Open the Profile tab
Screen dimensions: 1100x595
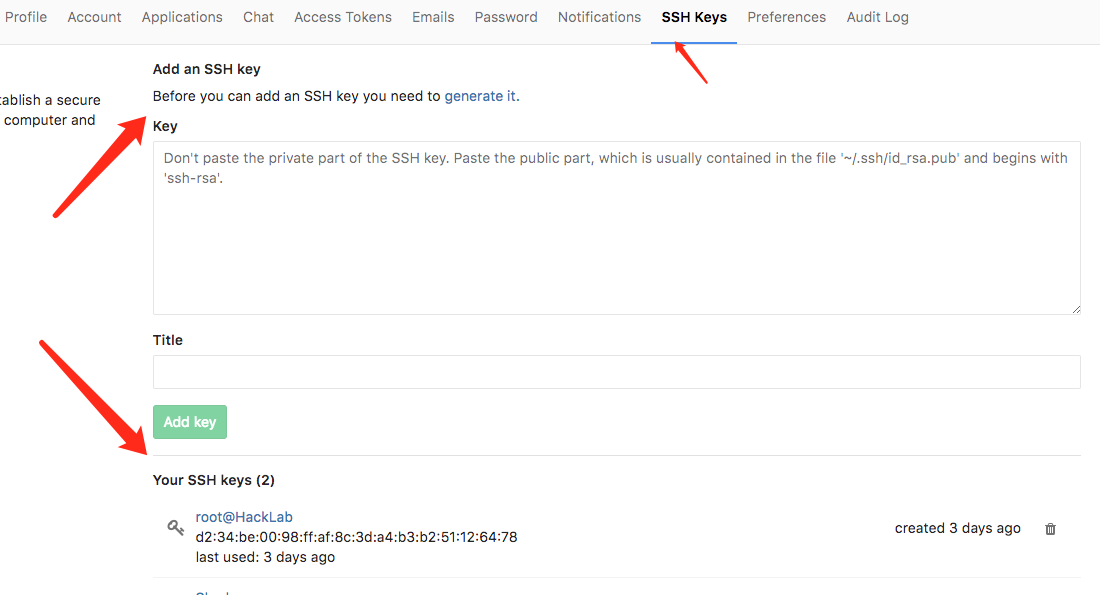tap(26, 17)
